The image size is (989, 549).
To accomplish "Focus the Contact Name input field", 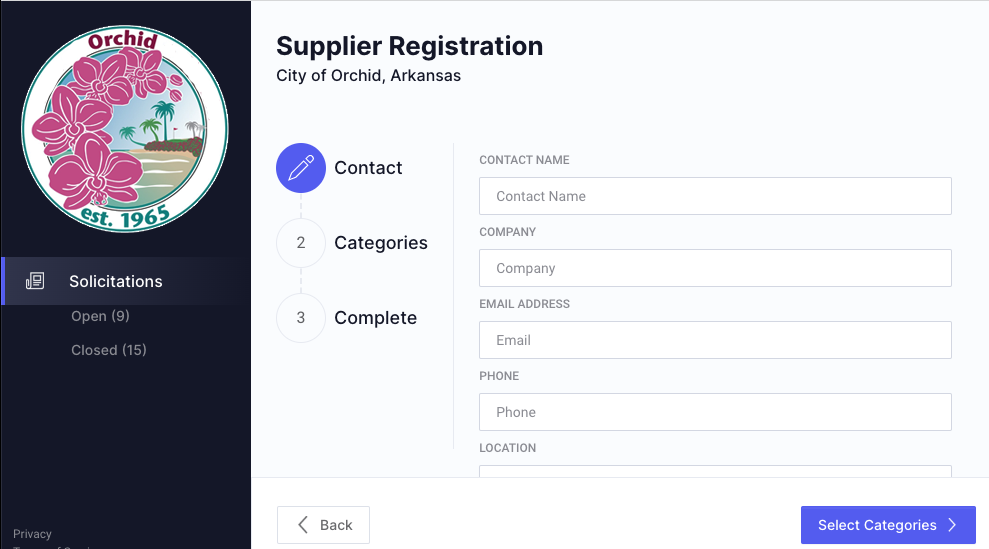I will pyautogui.click(x=715, y=196).
